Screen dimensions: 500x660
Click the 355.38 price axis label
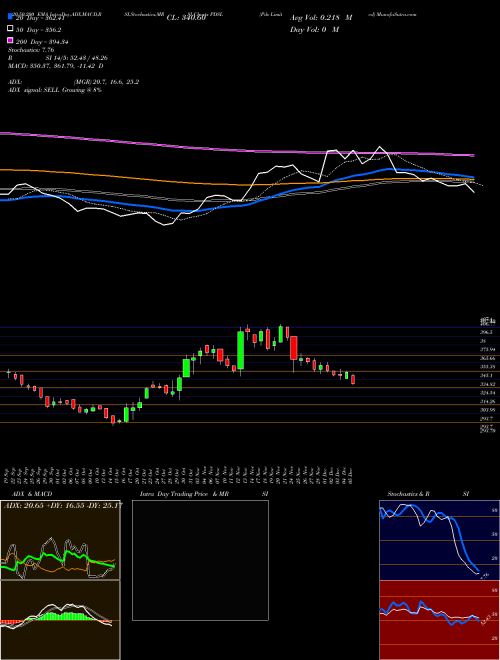tap(490, 367)
